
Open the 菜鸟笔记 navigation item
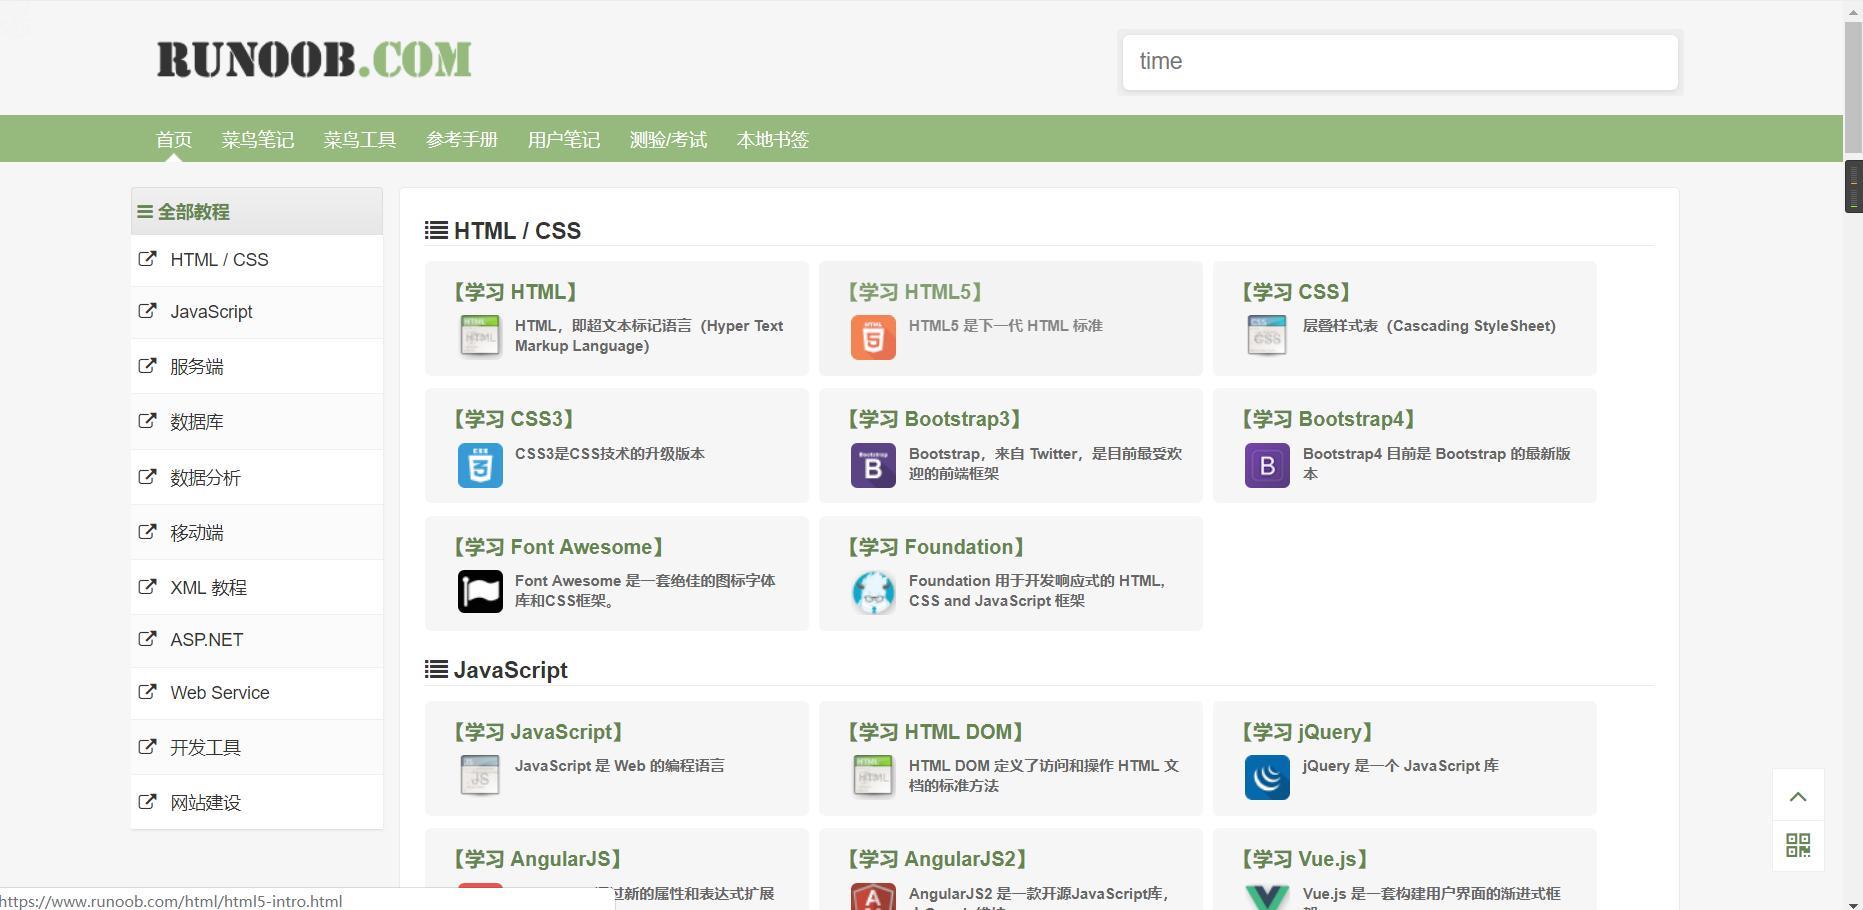click(x=258, y=139)
